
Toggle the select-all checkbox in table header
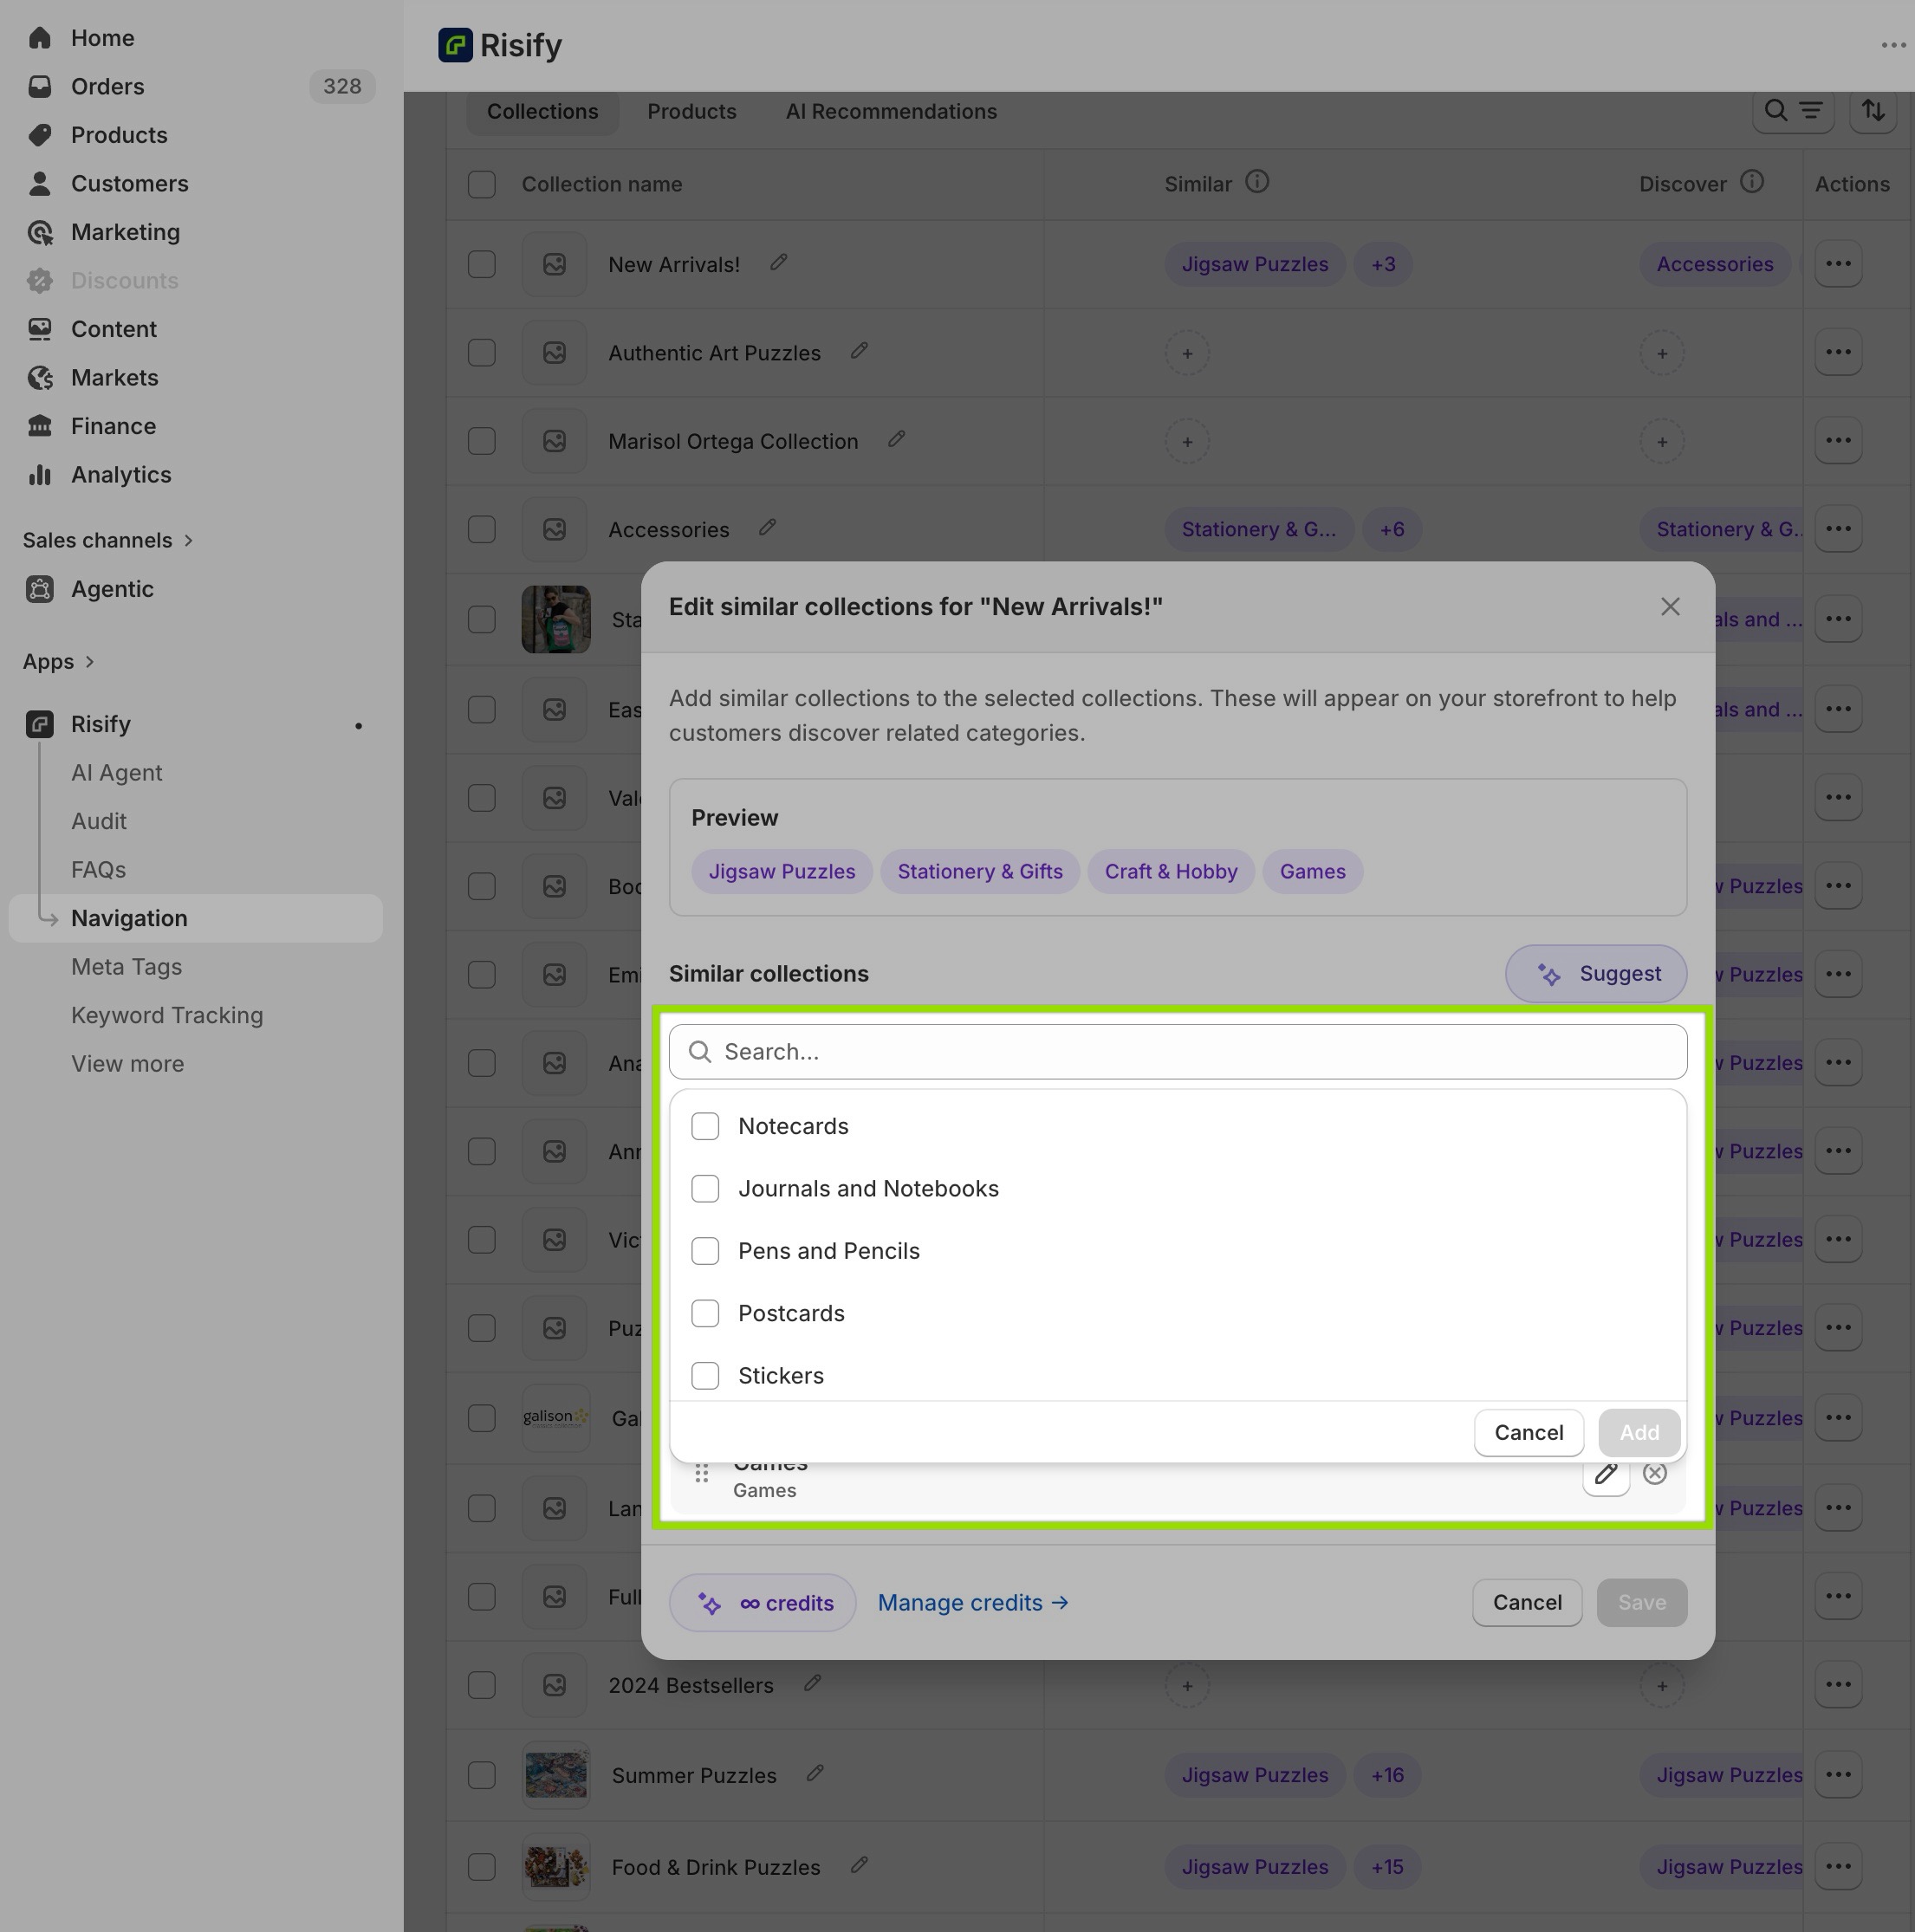(482, 184)
